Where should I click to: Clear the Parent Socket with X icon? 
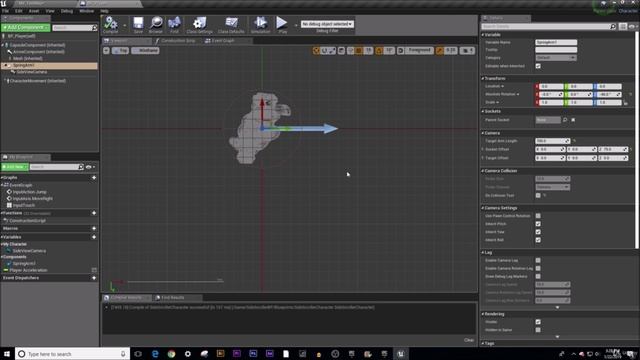pos(573,120)
